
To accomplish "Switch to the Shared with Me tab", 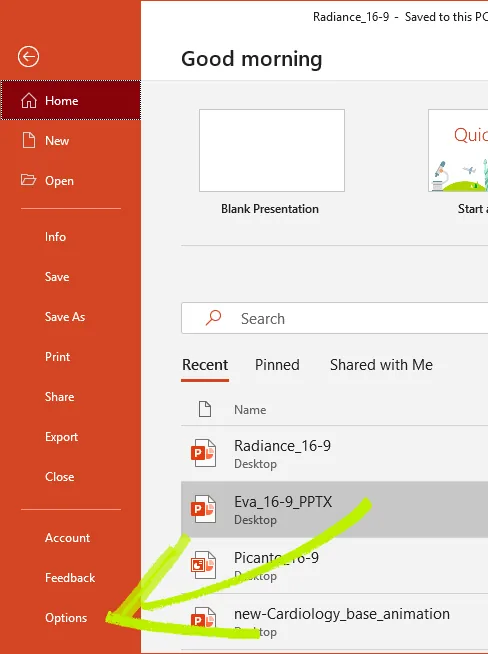I will (x=382, y=365).
